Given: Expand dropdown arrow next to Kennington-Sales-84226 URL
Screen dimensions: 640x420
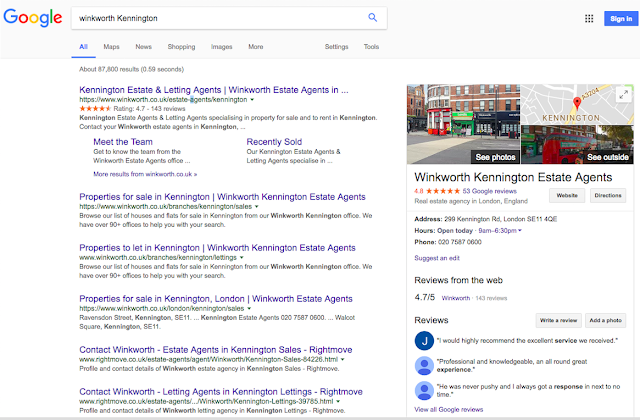Looking at the screenshot, I should point(342,360).
